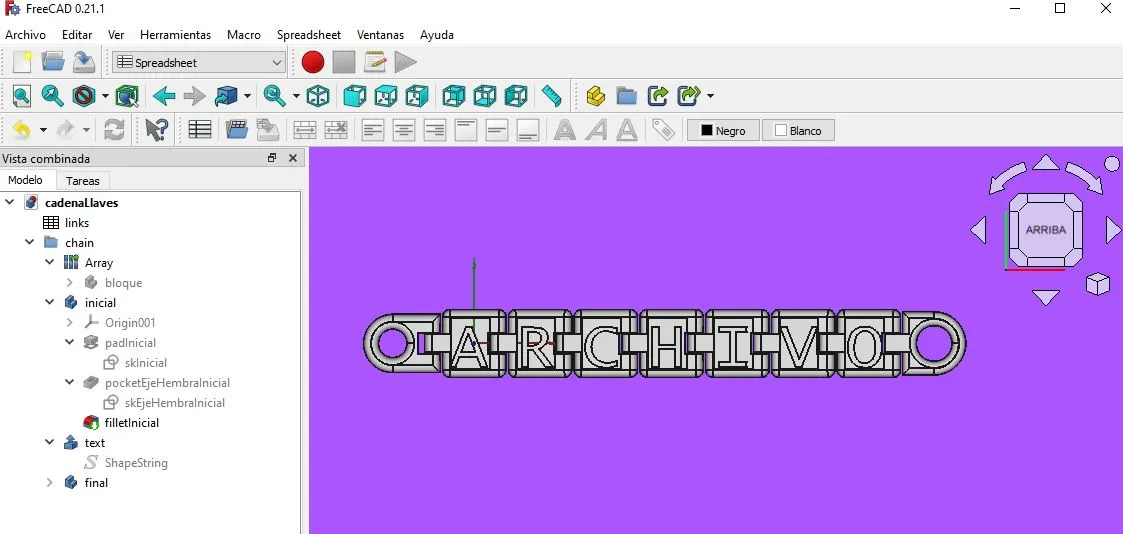1123x534 pixels.
Task: Set isometric view cube icon
Action: pos(317,95)
